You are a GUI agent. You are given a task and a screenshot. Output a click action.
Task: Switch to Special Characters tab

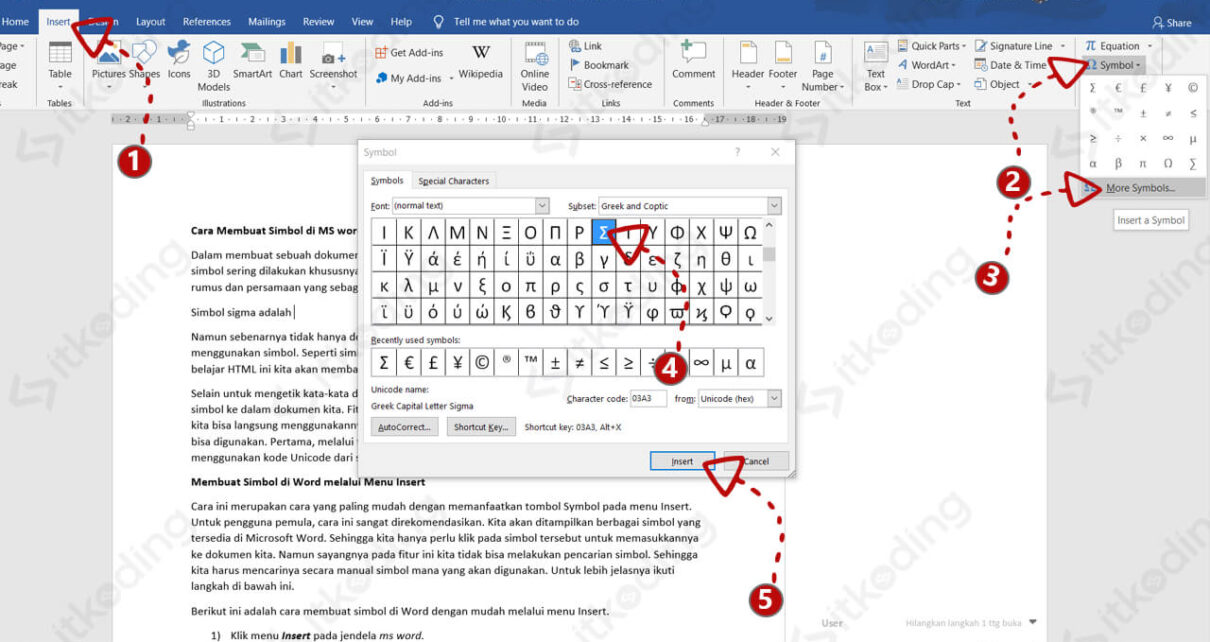454,181
